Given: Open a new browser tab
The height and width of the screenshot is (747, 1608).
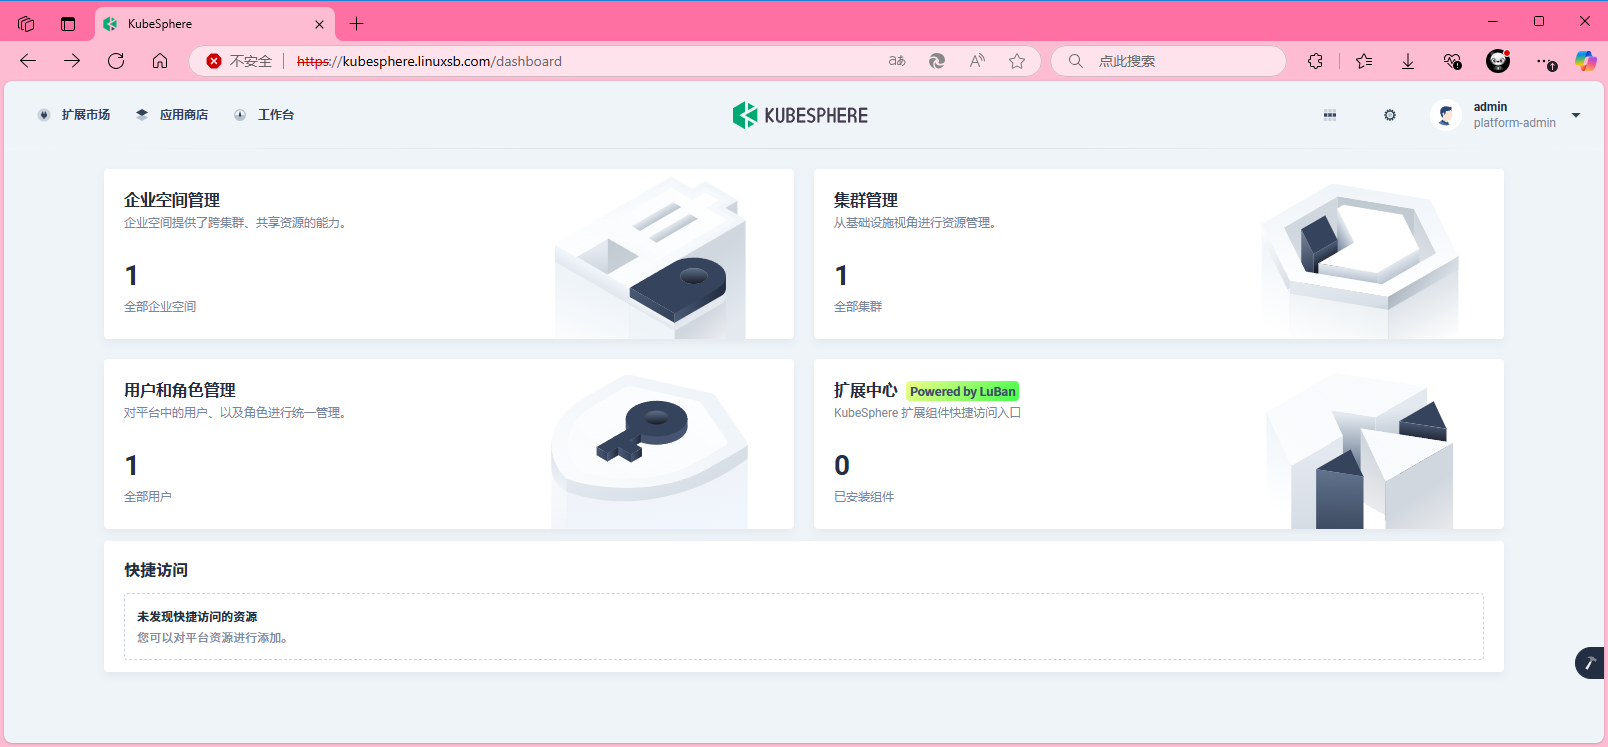Looking at the screenshot, I should 356,24.
